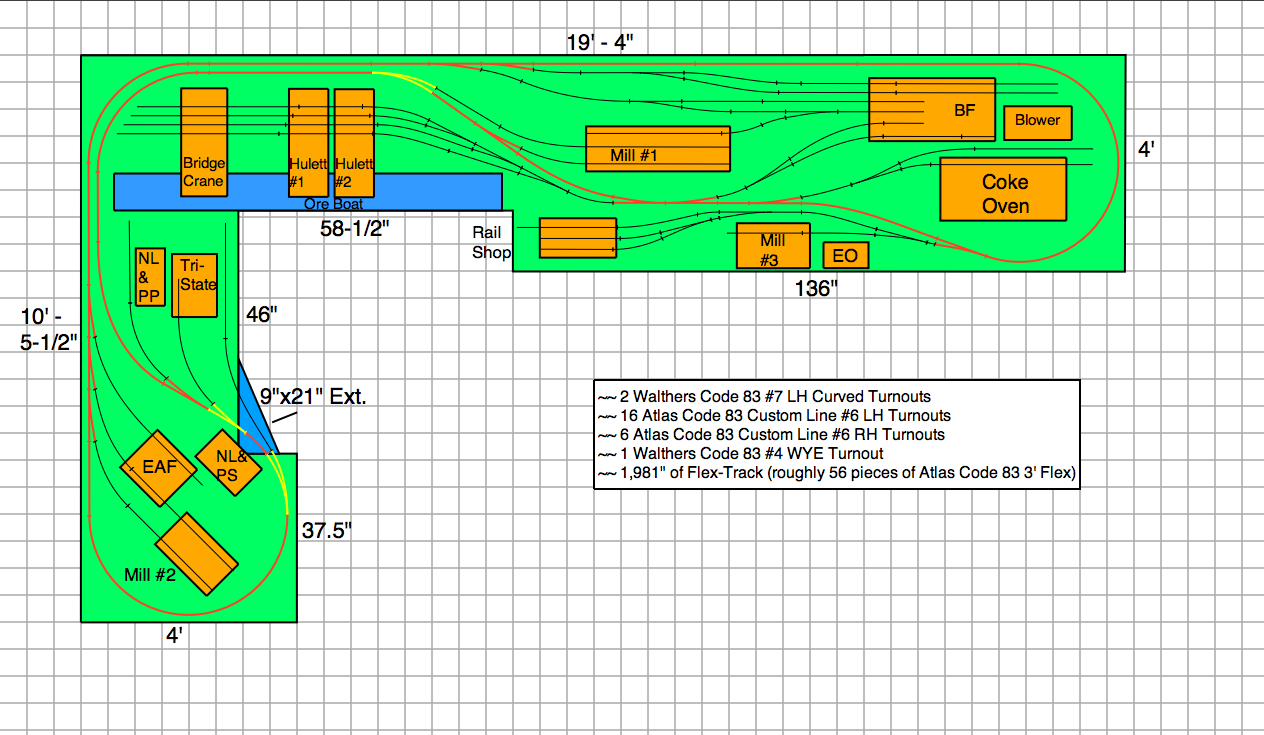Click the EAF diamond-shaped building
This screenshot has width=1264, height=735.
point(158,468)
